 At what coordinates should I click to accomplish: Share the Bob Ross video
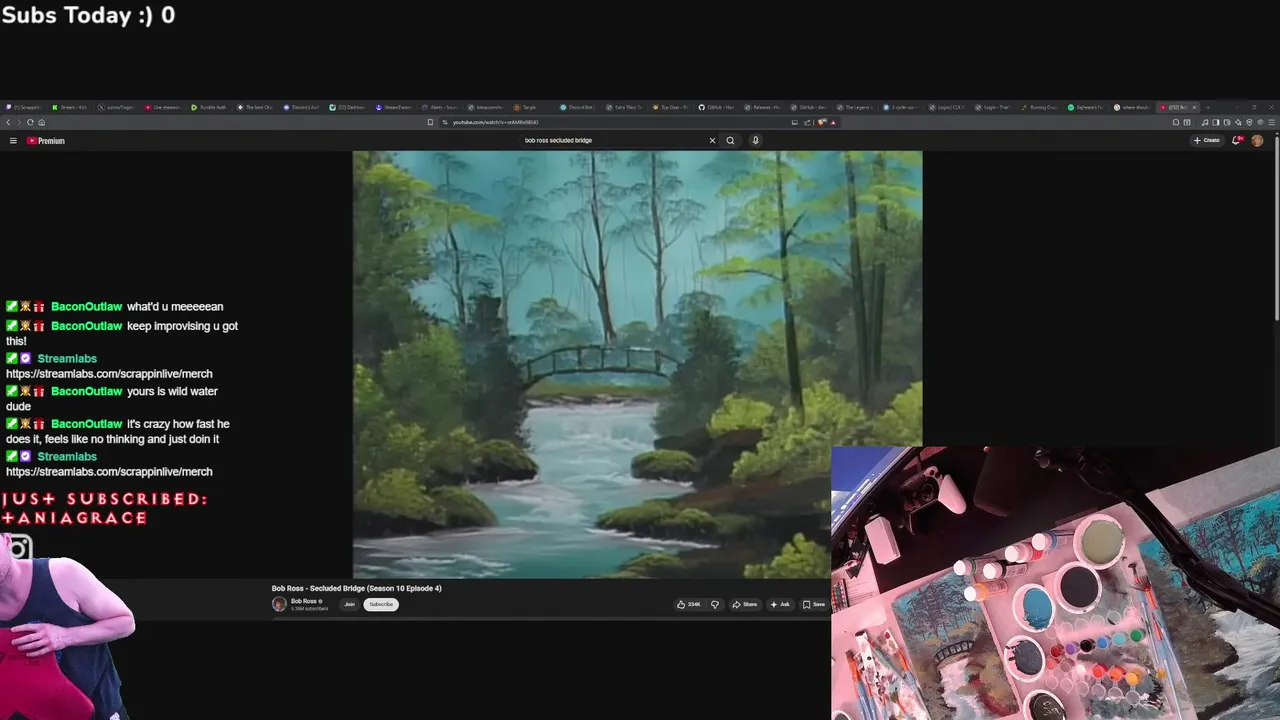(x=745, y=604)
